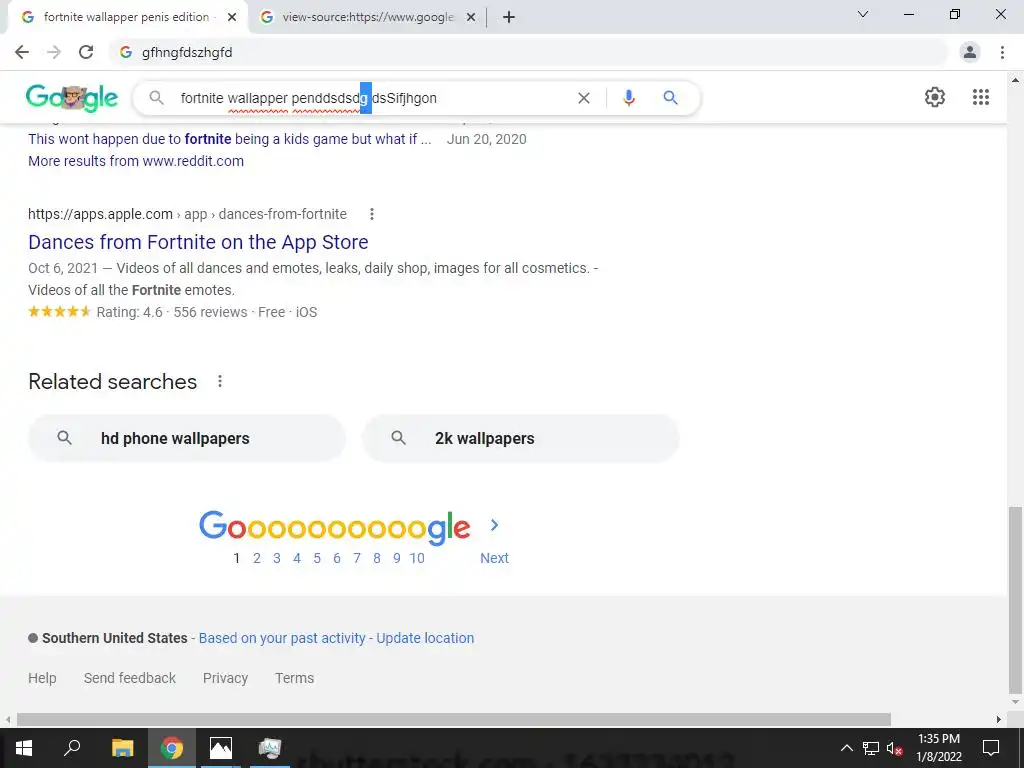The image size is (1024, 768).
Task: Click the scrollbar up arrow
Action: tap(1015, 80)
